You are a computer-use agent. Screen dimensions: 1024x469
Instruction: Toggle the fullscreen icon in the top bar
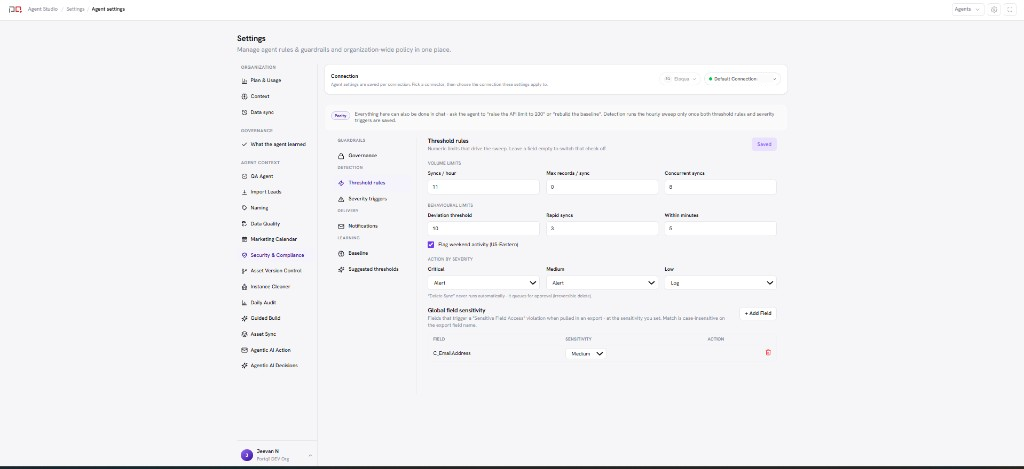[1012, 10]
